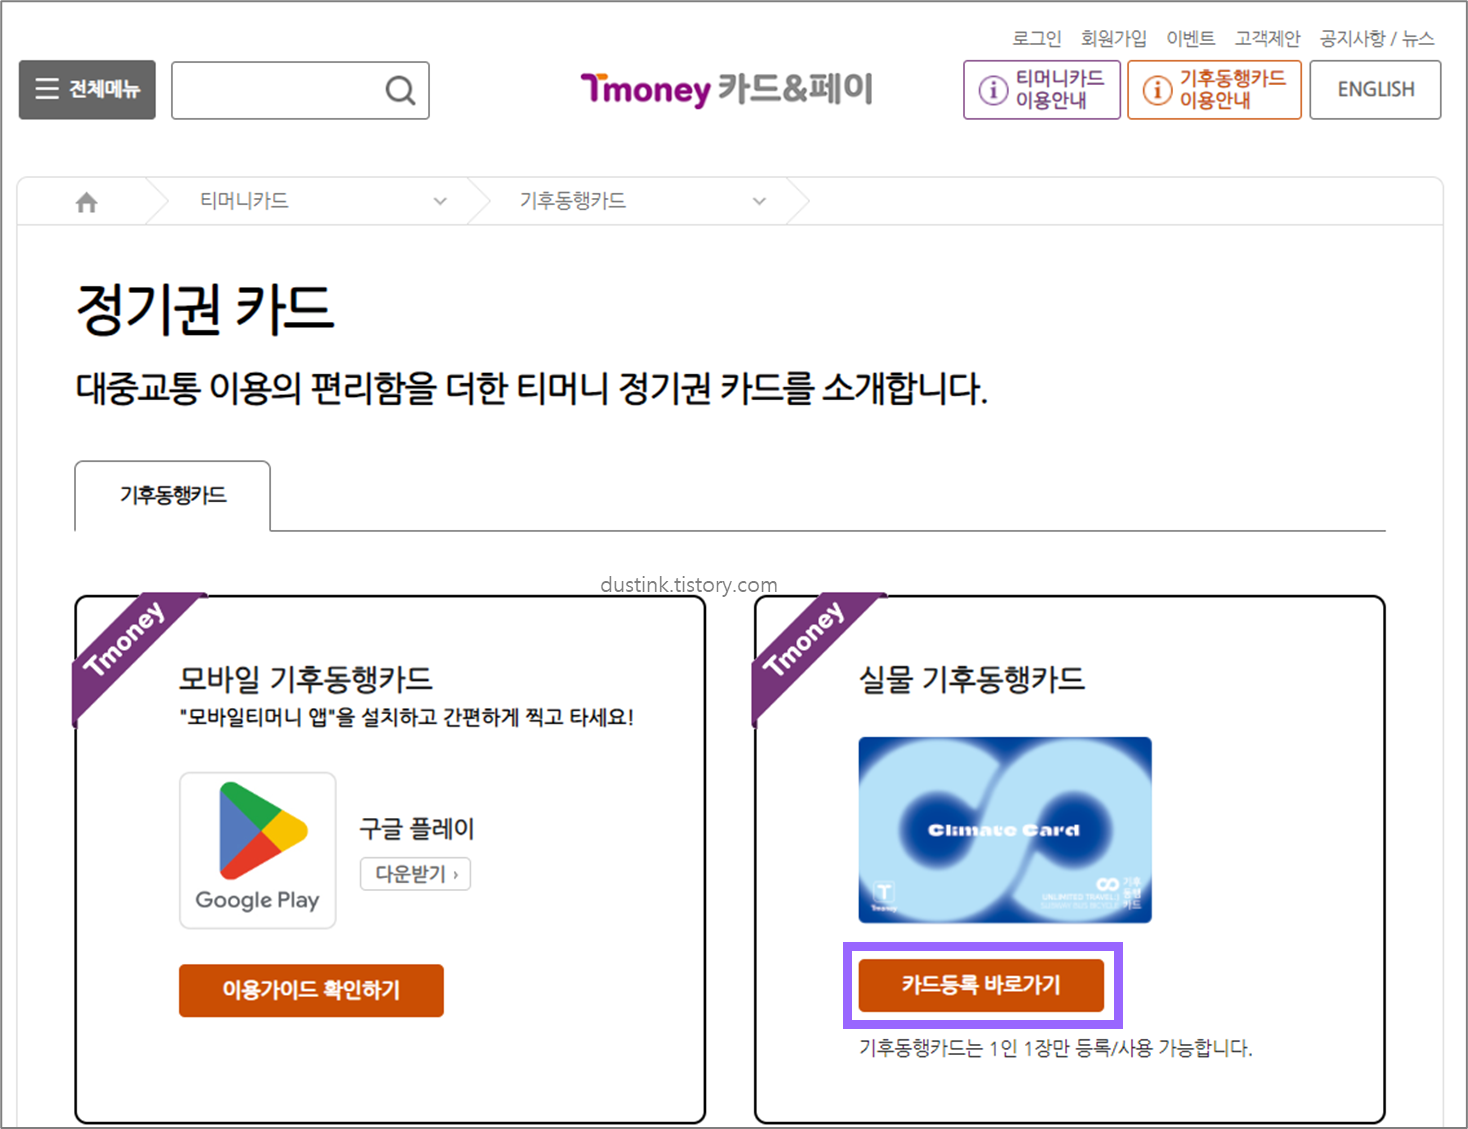Open 기후동행카드 이용안내 button

(x=1214, y=90)
